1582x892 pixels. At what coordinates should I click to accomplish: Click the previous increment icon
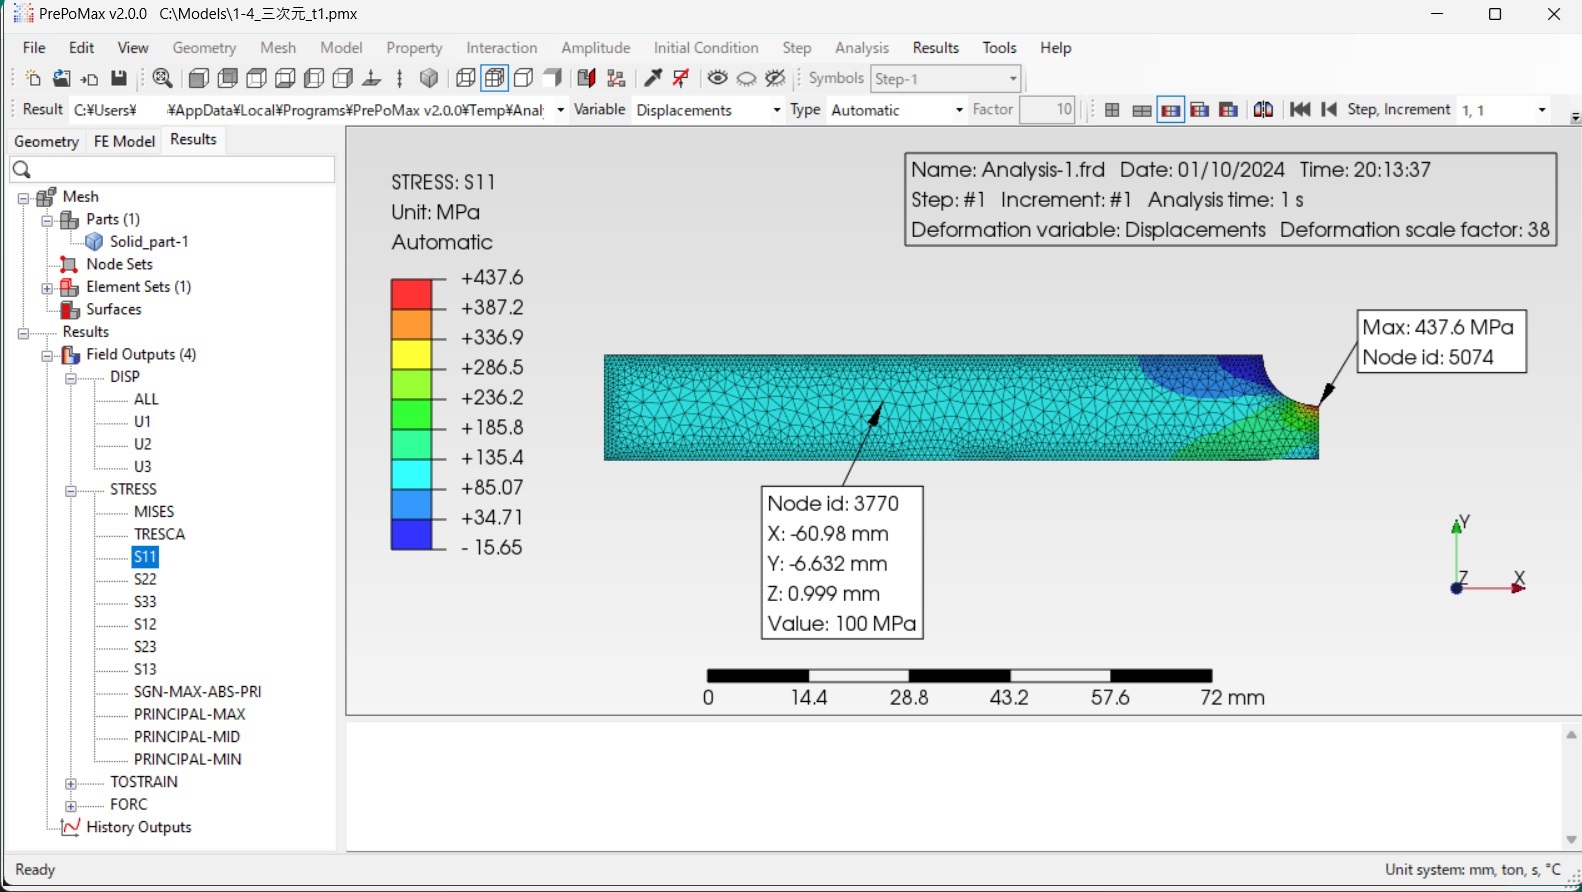1329,110
